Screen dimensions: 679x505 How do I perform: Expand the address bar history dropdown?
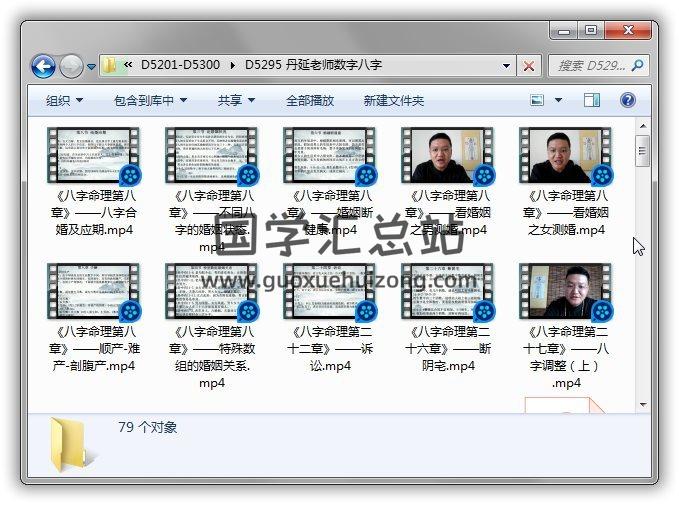506,66
